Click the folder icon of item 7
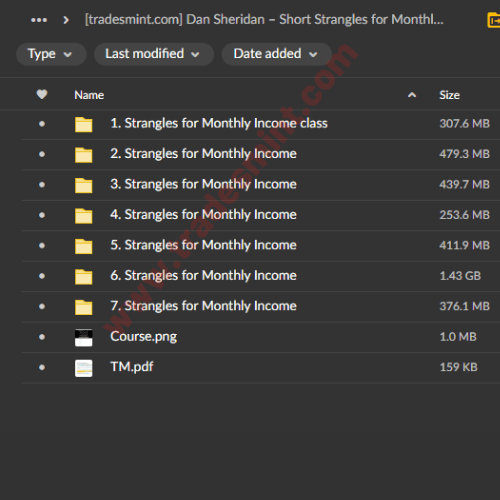 pyautogui.click(x=84, y=307)
